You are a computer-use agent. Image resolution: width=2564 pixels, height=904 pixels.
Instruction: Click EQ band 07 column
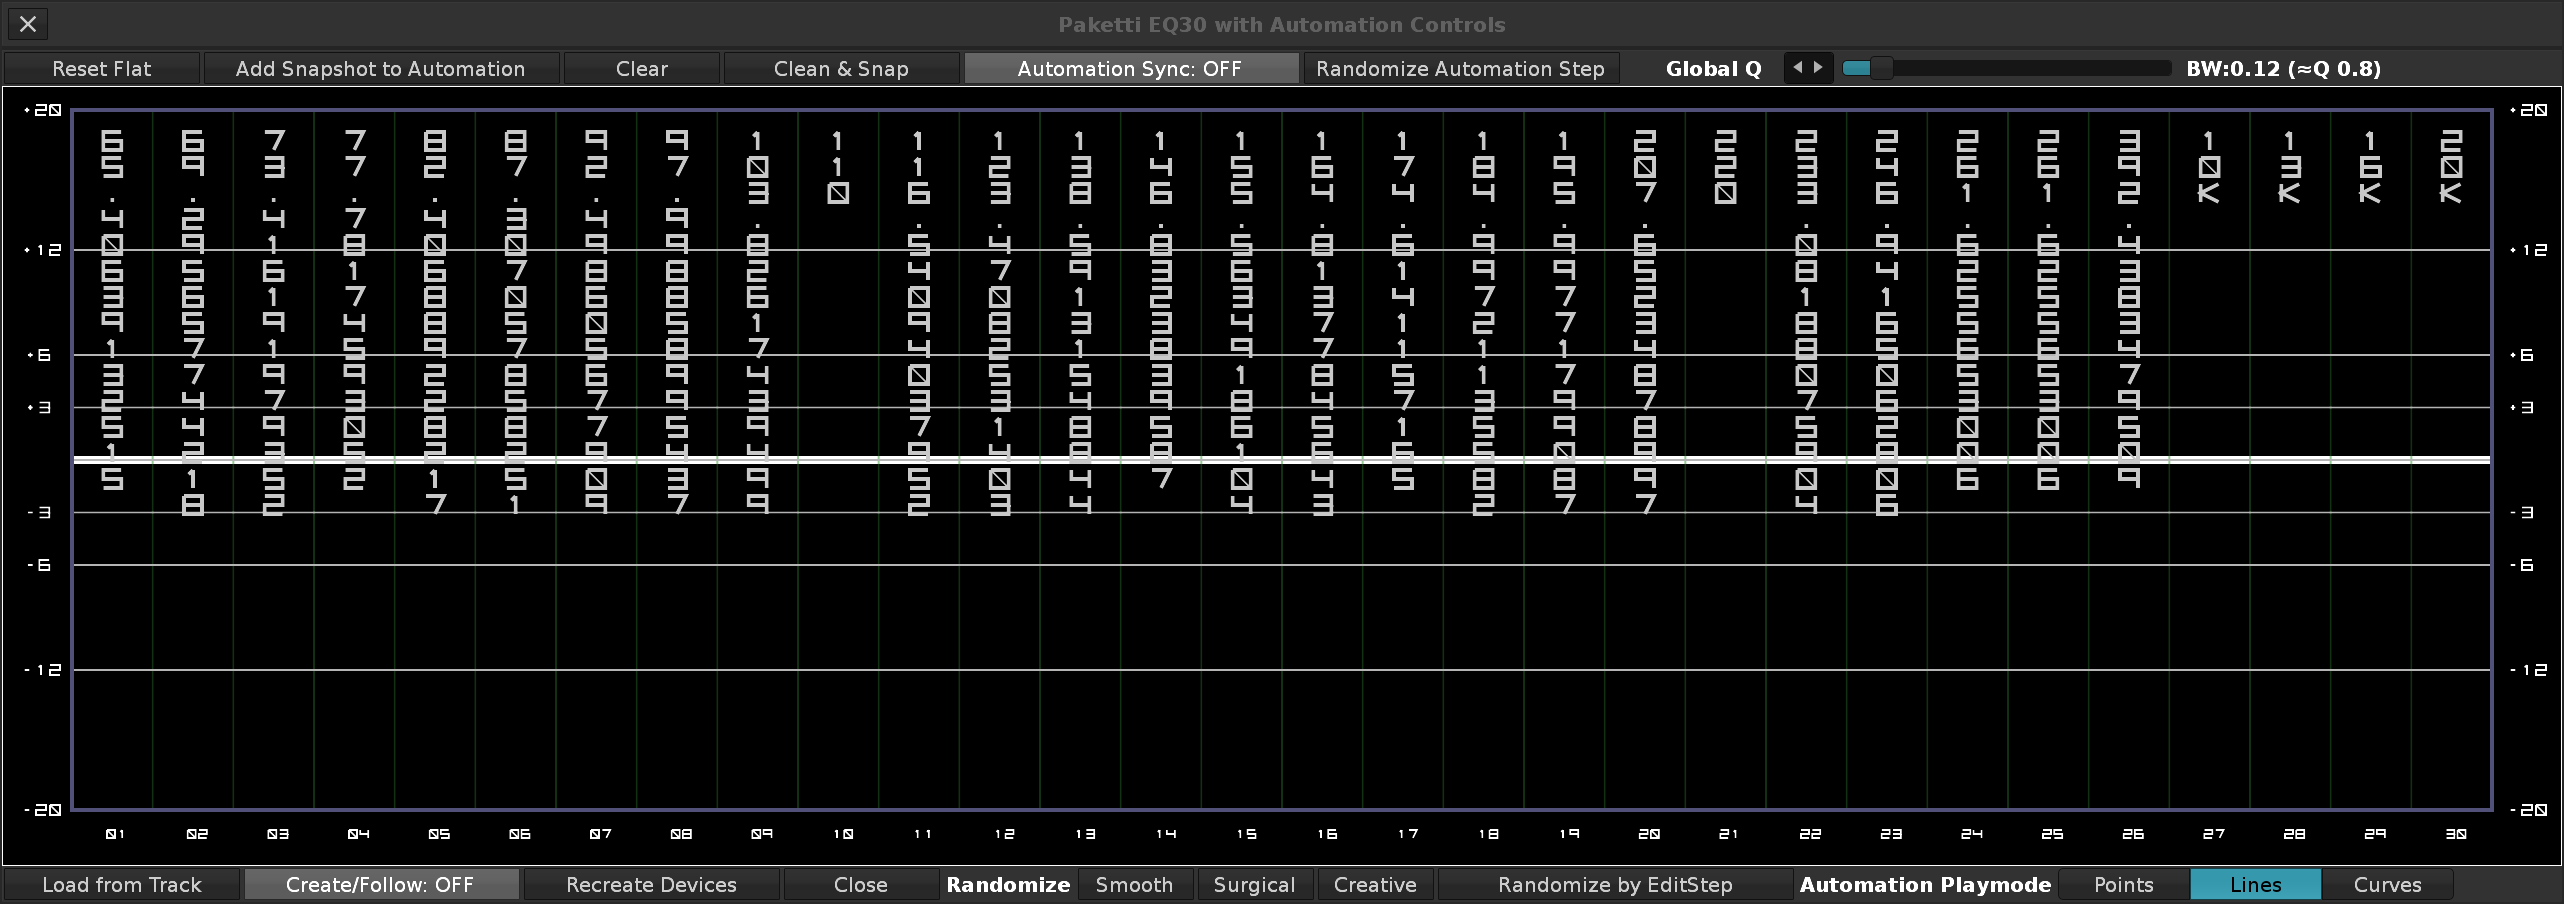pyautogui.click(x=596, y=460)
